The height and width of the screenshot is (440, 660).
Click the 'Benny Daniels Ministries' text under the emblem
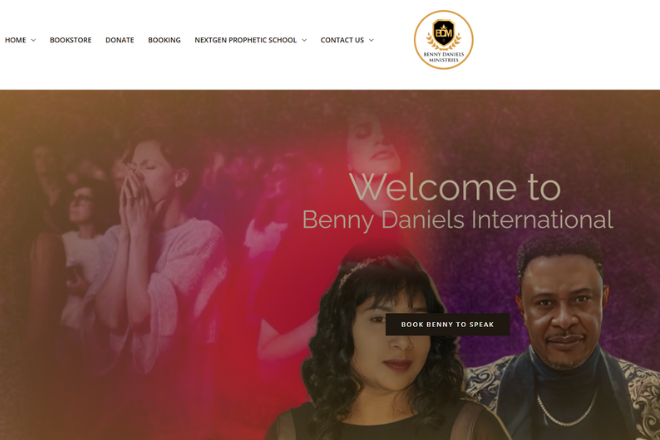tap(444, 57)
